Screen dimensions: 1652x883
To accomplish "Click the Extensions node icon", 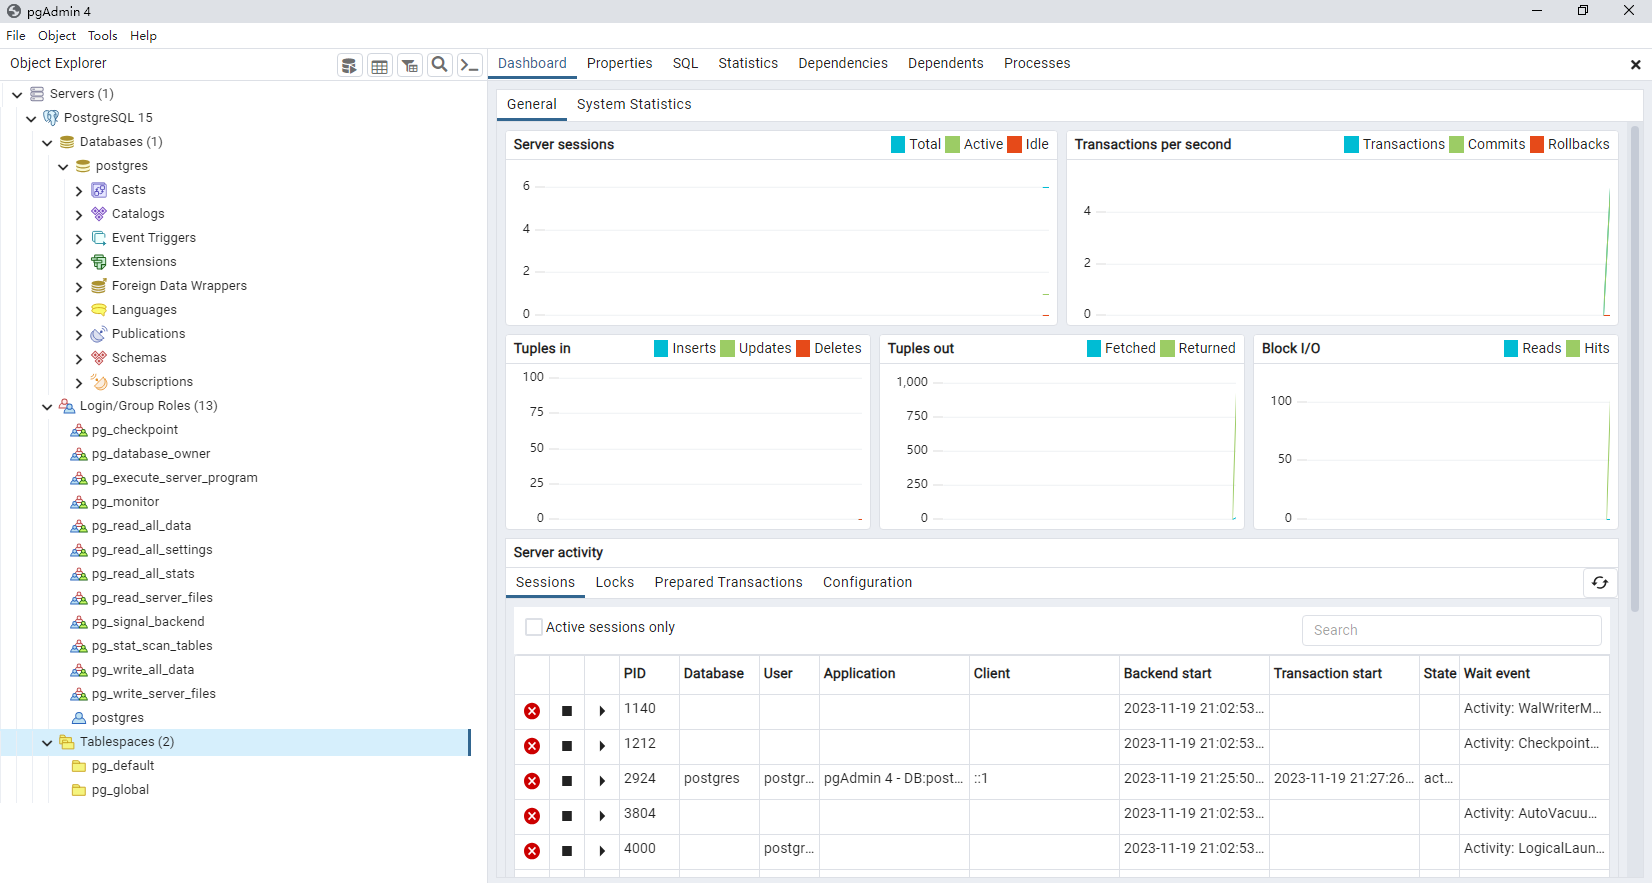I will coord(99,262).
